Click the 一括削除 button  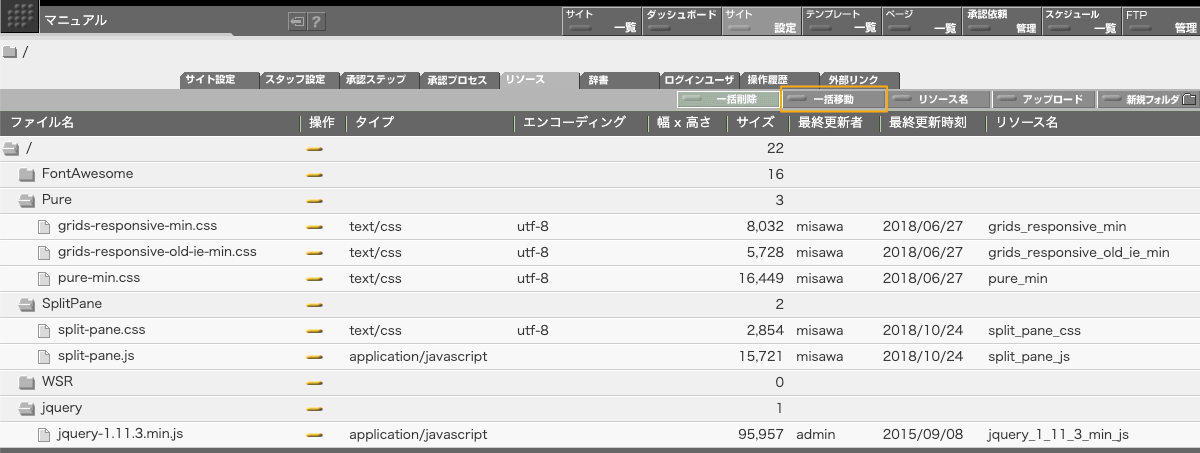pos(727,100)
